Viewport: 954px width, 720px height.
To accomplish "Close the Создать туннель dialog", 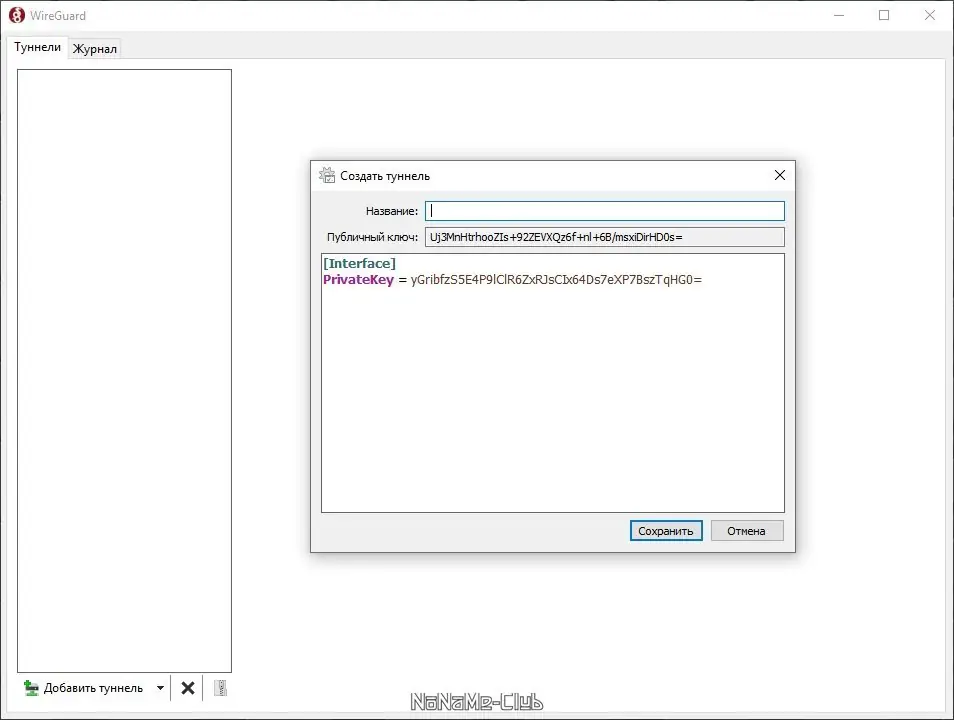I will tap(779, 175).
